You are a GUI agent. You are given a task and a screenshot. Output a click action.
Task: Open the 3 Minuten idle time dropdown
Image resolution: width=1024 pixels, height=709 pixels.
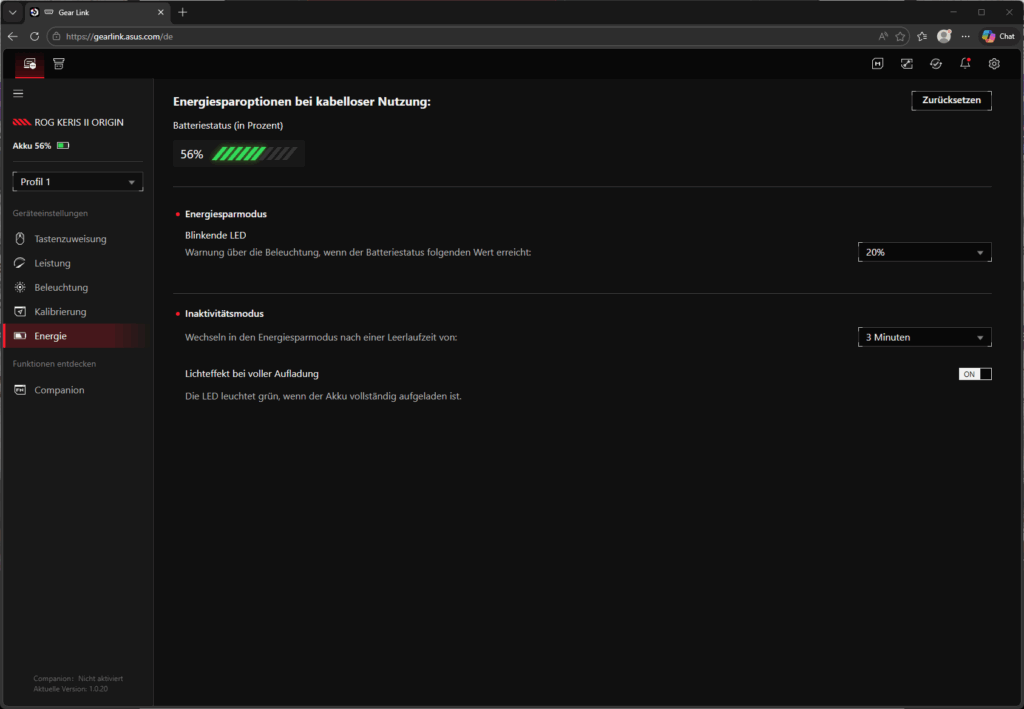tap(924, 338)
